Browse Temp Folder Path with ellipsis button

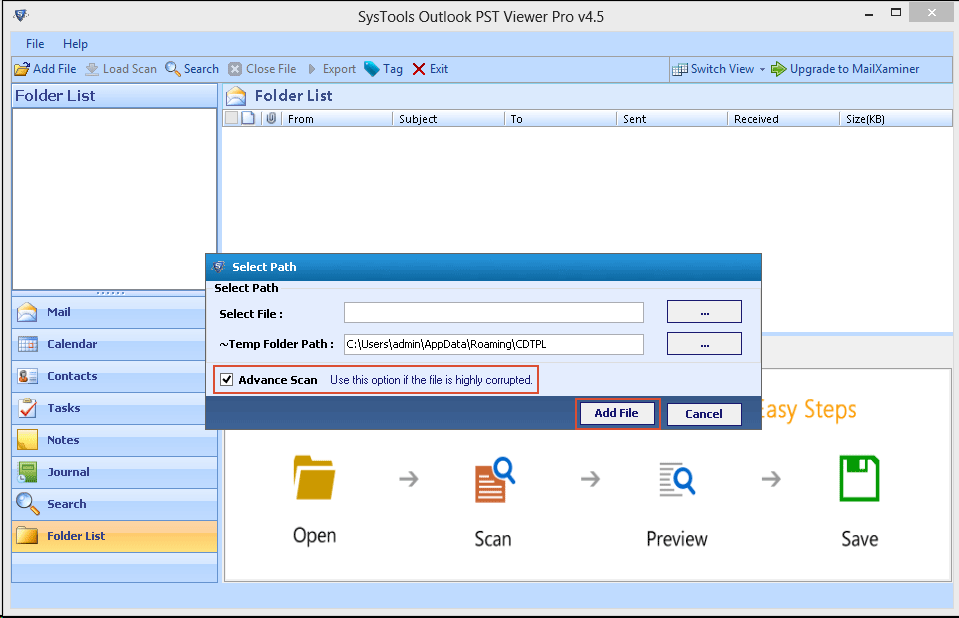coord(704,343)
